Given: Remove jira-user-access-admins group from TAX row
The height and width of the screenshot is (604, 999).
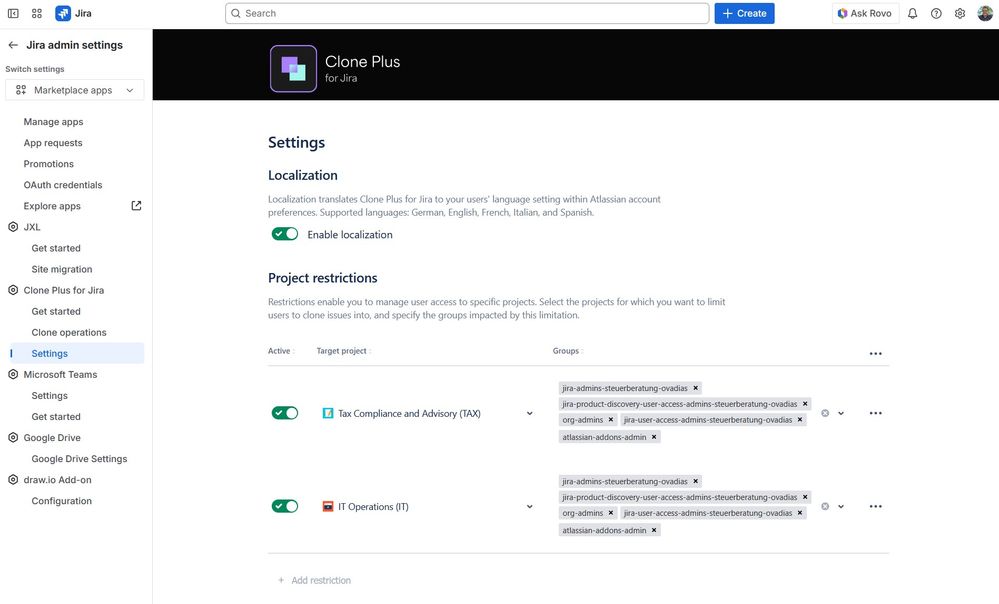Looking at the screenshot, I should click(x=800, y=420).
